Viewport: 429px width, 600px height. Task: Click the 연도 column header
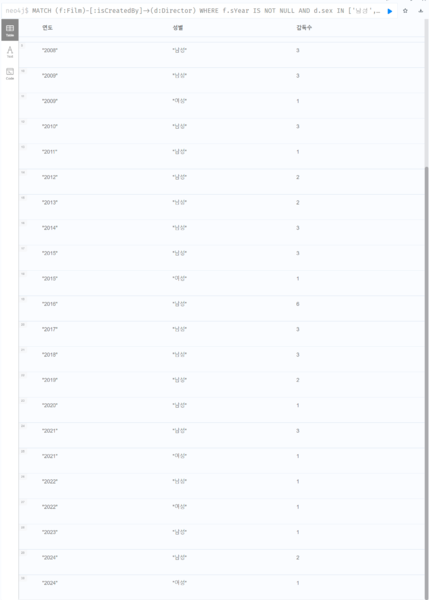[47, 28]
